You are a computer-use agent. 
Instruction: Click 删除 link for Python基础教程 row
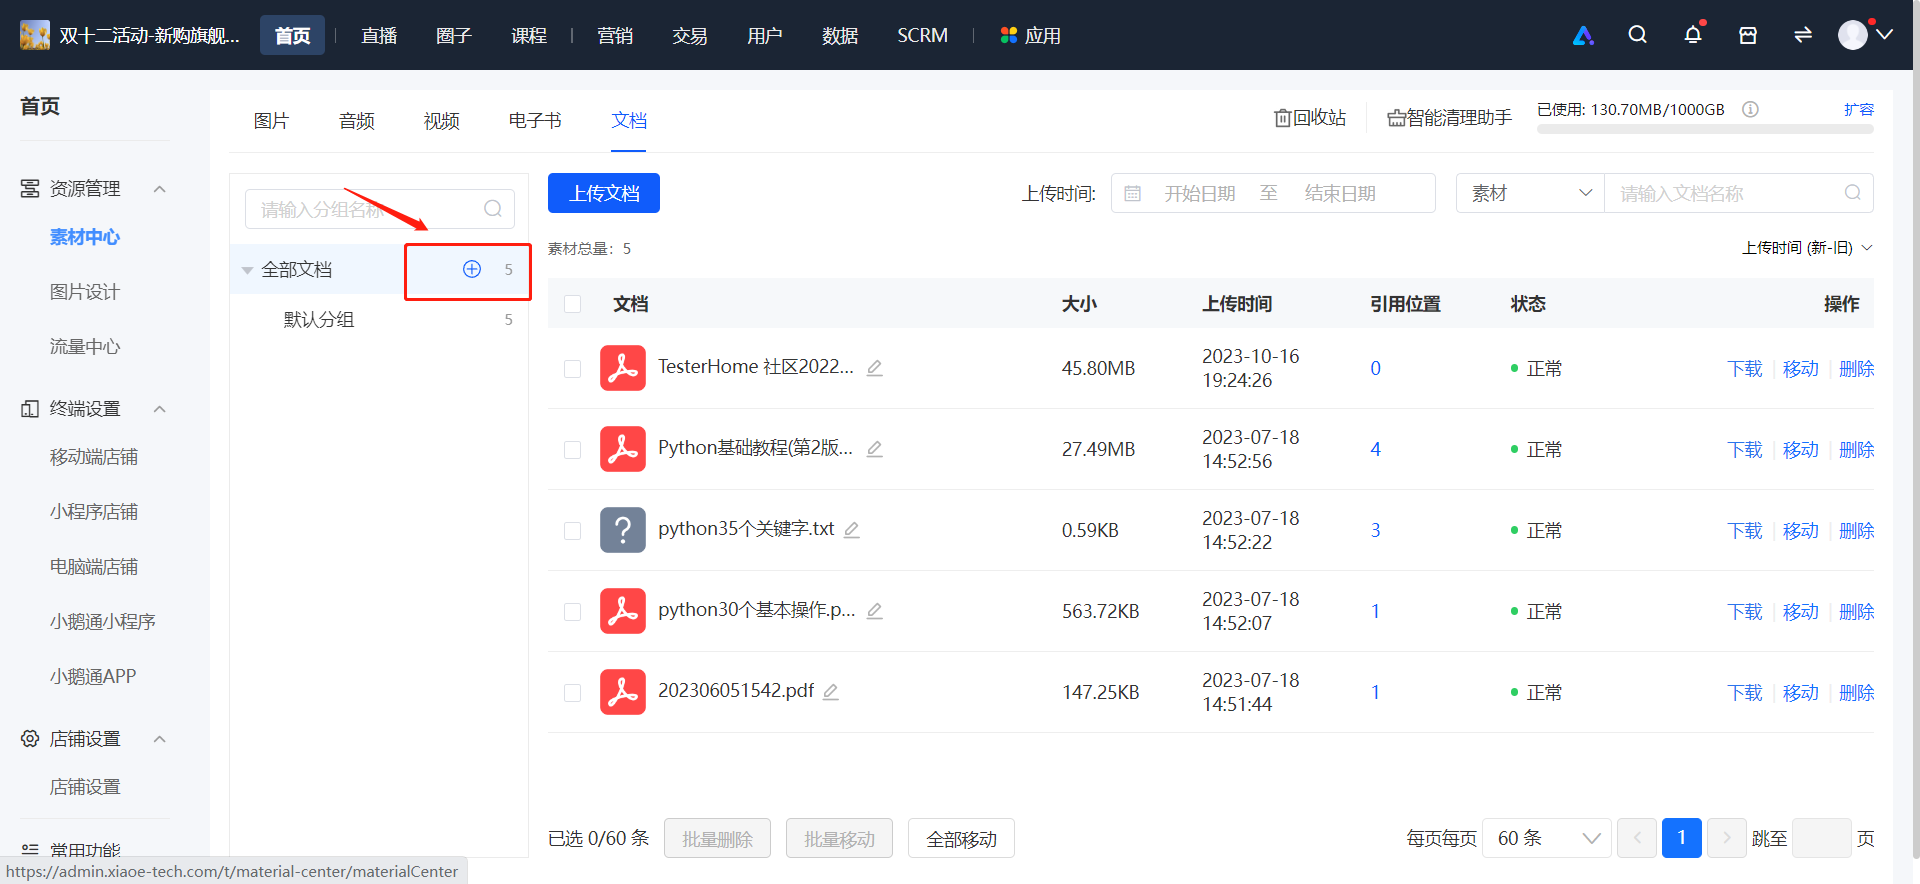pos(1857,450)
